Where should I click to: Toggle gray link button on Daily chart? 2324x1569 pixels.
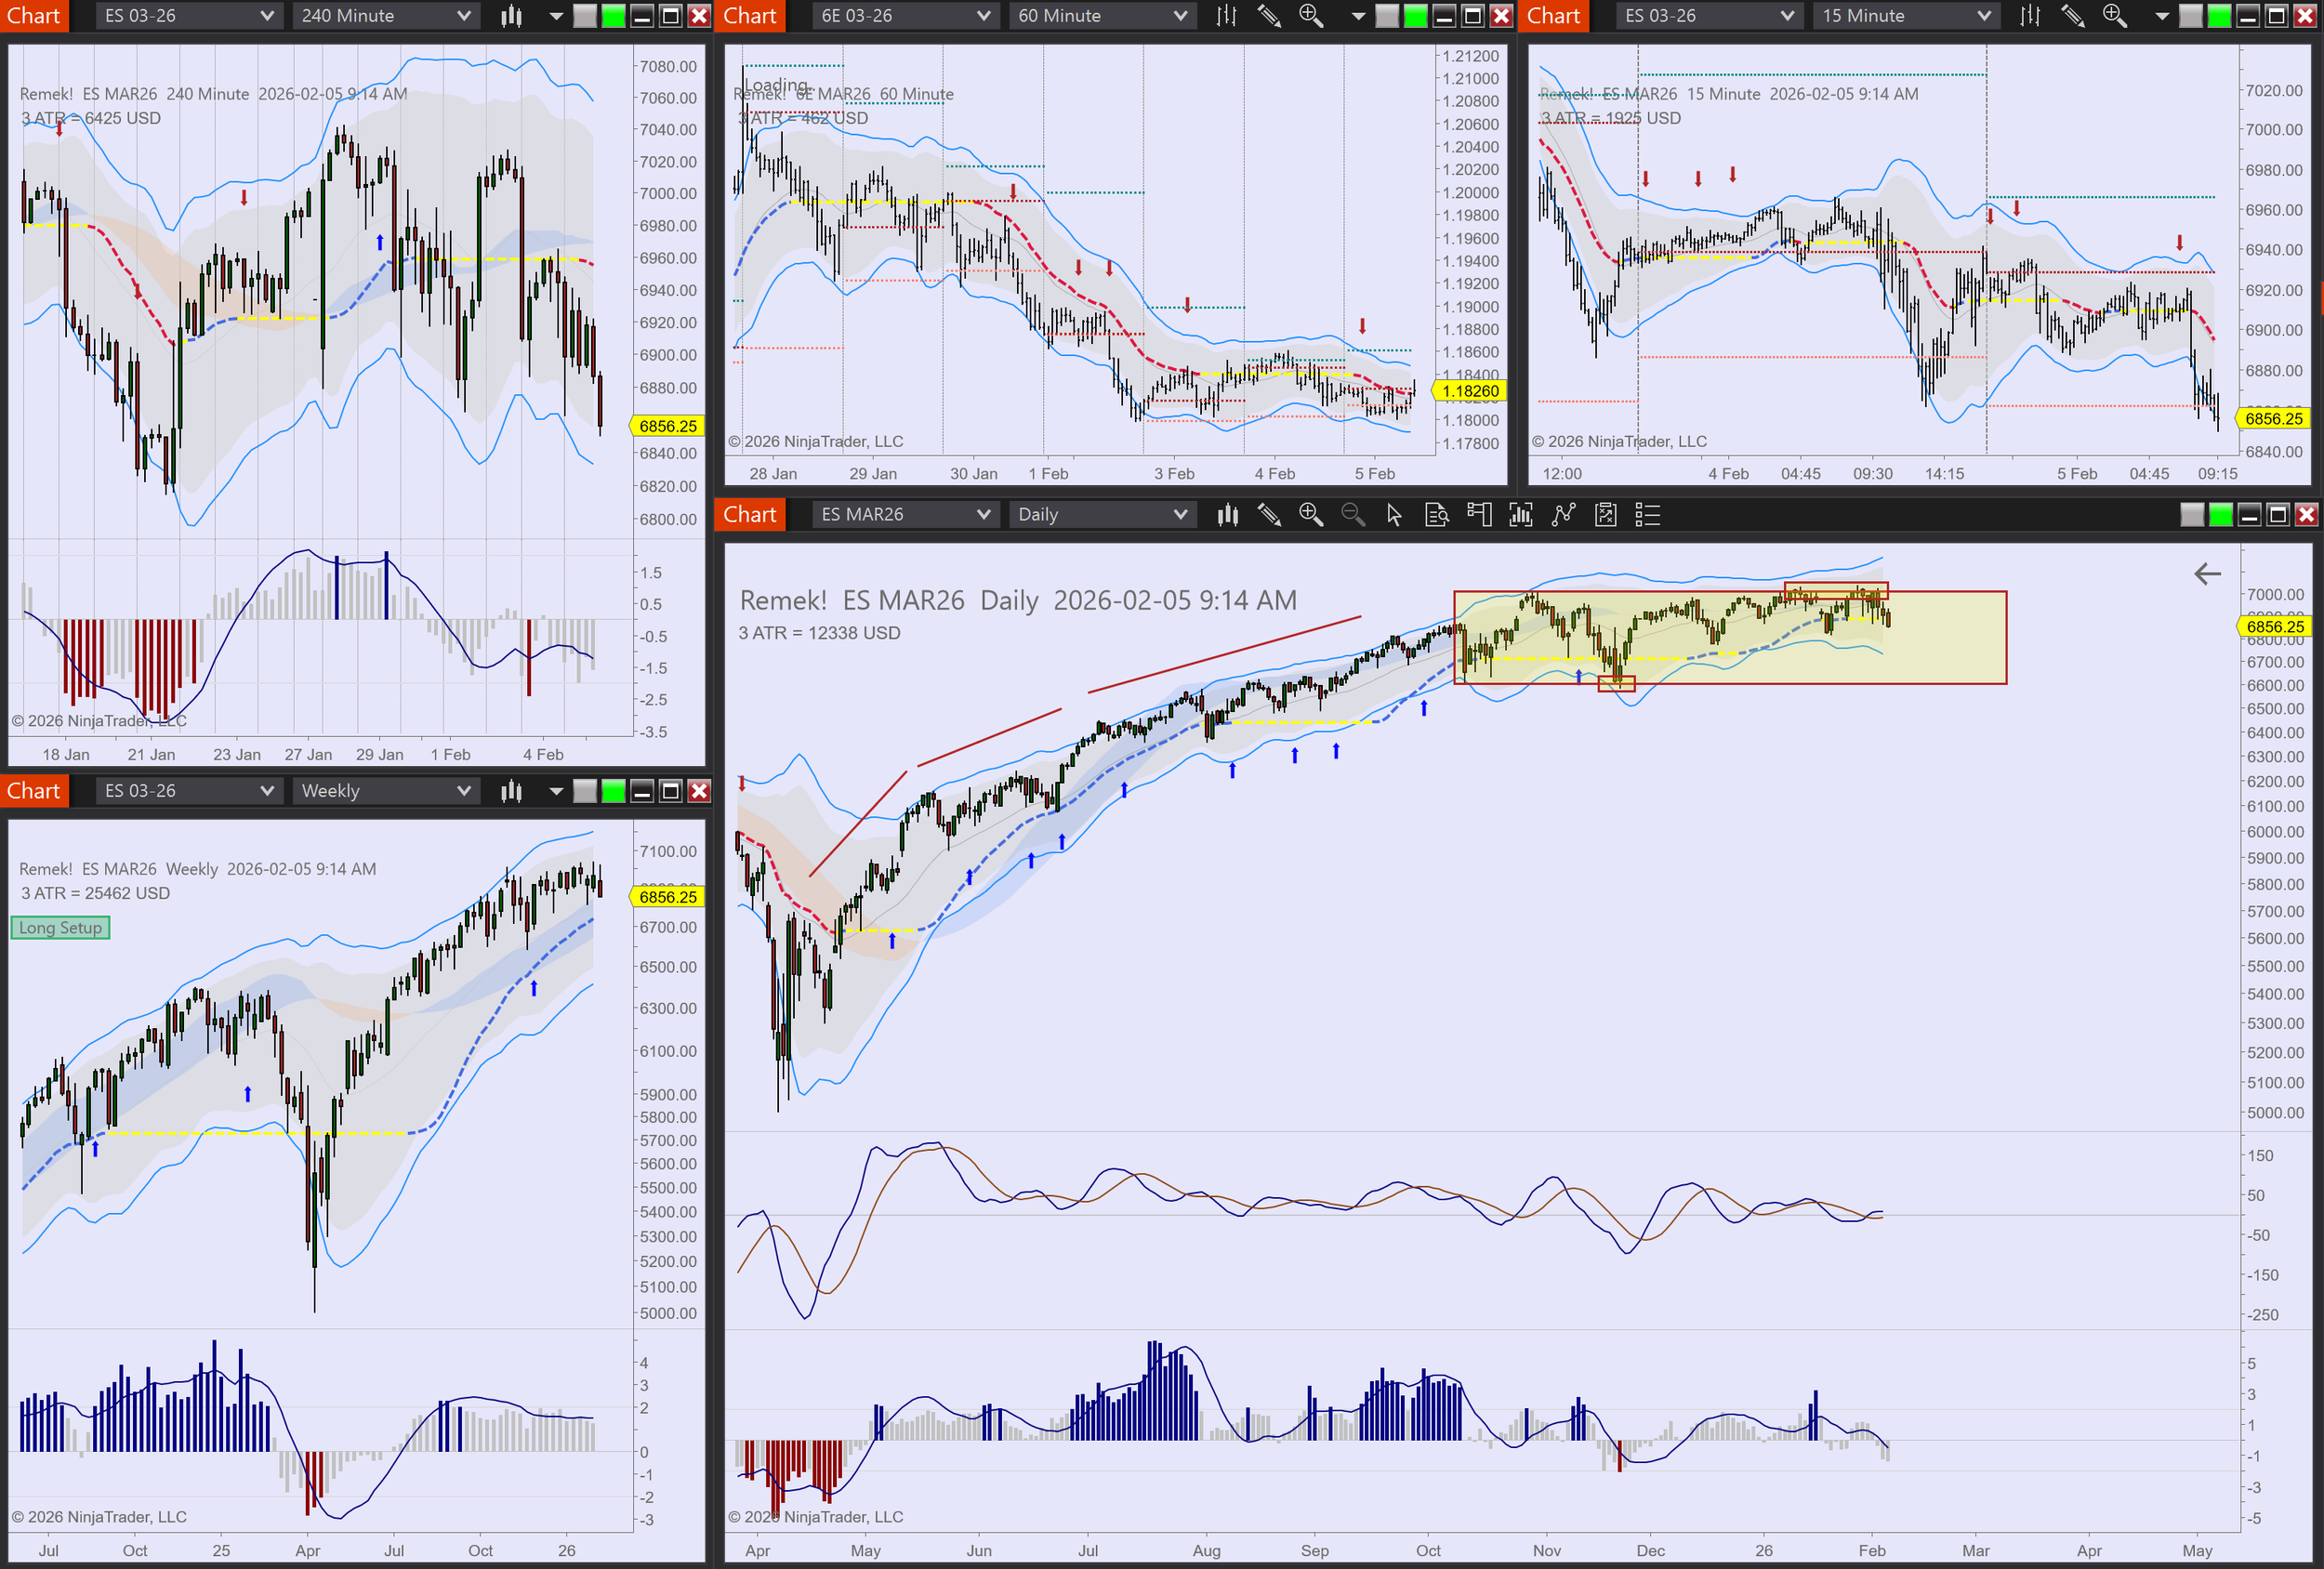tap(2192, 515)
